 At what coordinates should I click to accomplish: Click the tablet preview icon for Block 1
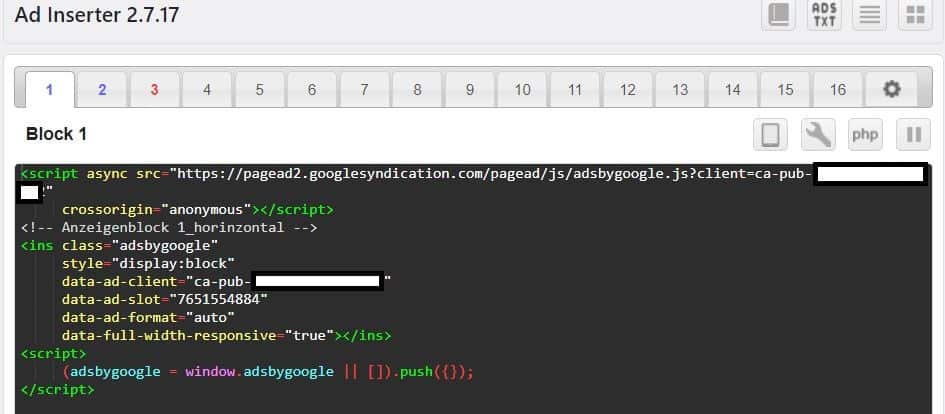tap(770, 134)
